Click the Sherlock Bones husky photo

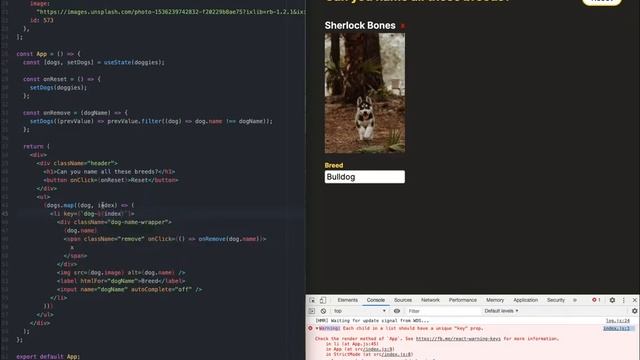click(365, 93)
